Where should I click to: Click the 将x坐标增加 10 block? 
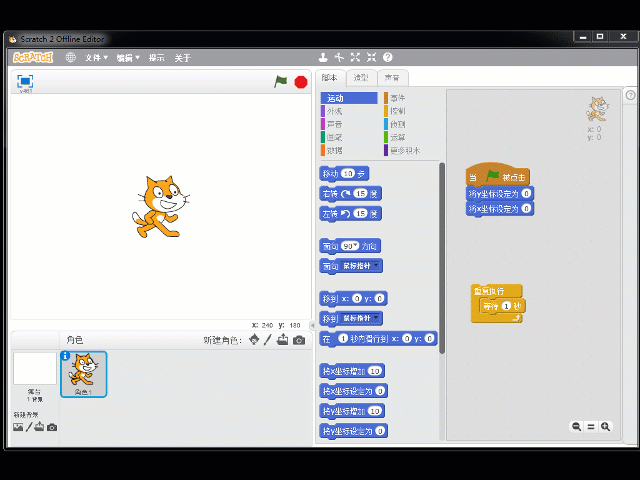[352, 371]
